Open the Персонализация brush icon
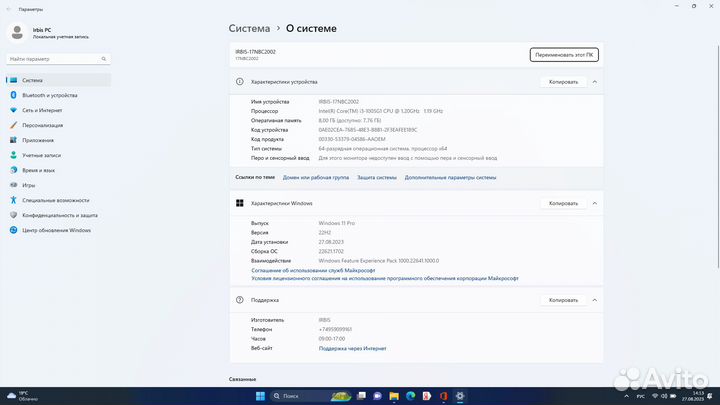 click(x=13, y=125)
